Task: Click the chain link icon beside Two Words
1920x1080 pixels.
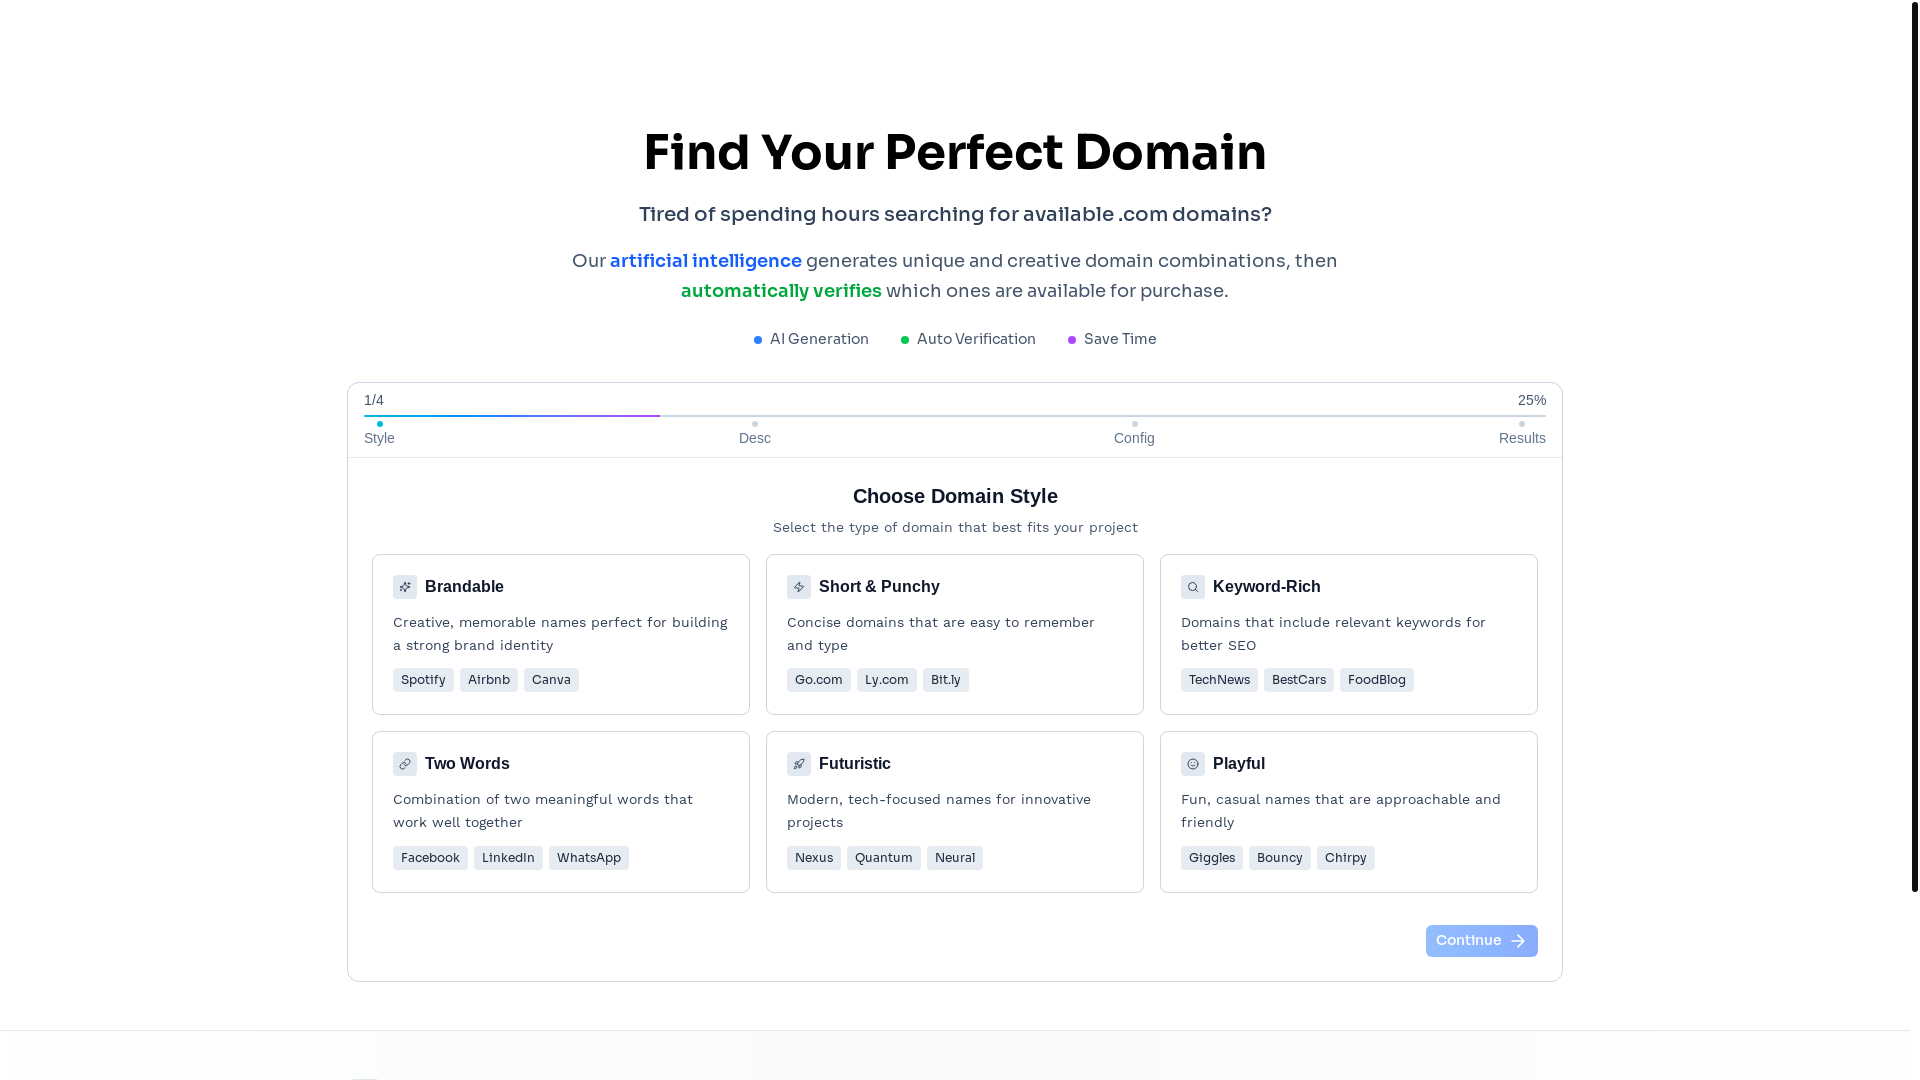Action: pos(405,764)
